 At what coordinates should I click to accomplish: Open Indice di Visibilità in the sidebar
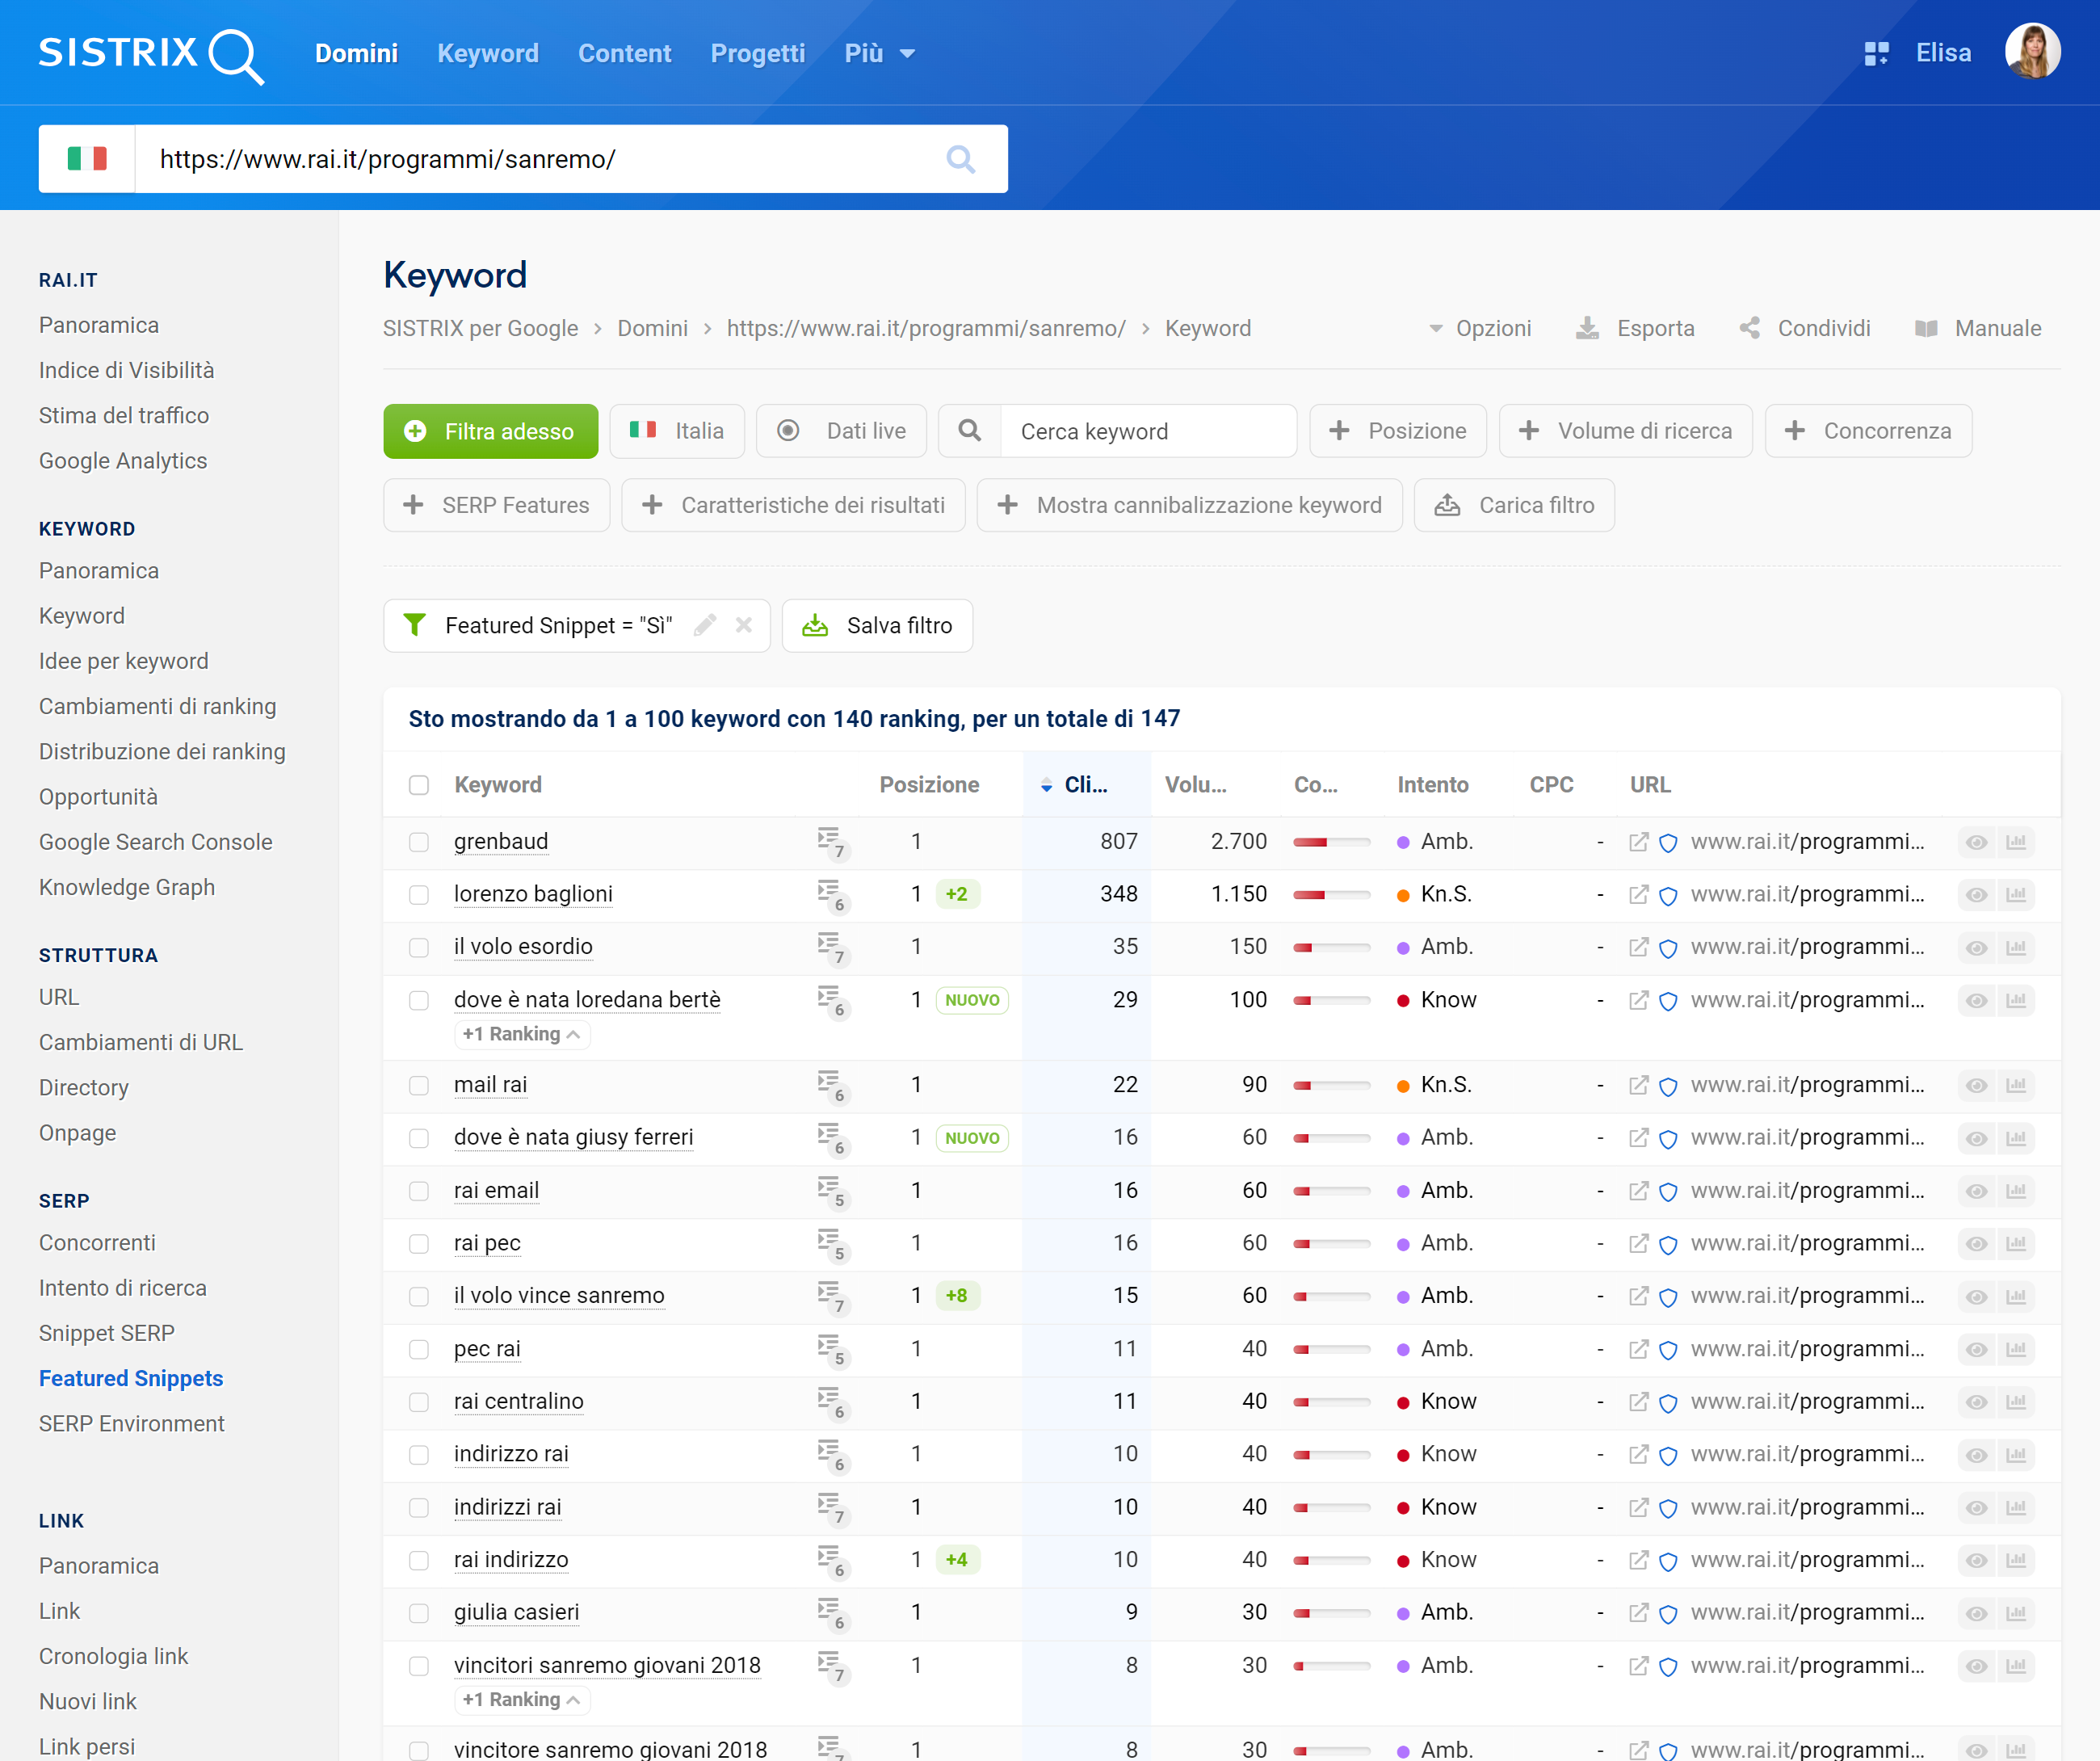(x=126, y=370)
